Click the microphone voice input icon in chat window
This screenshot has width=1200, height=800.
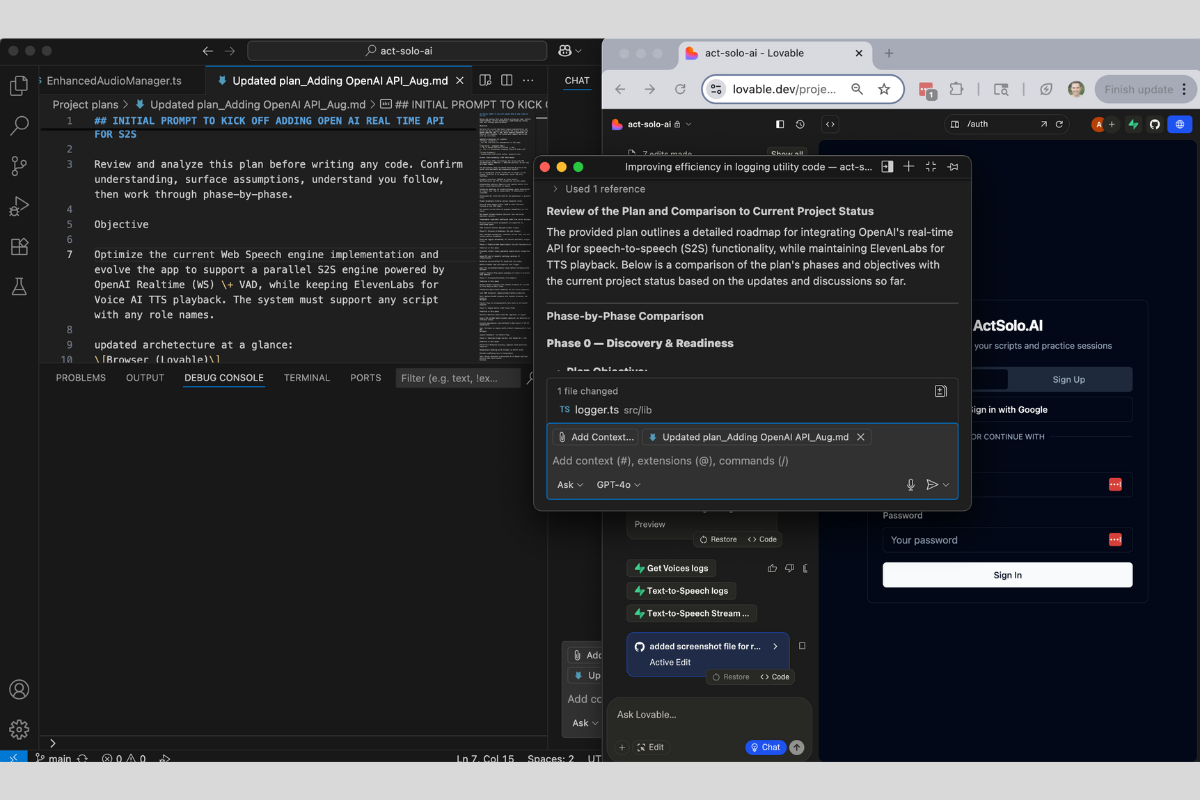coord(911,485)
